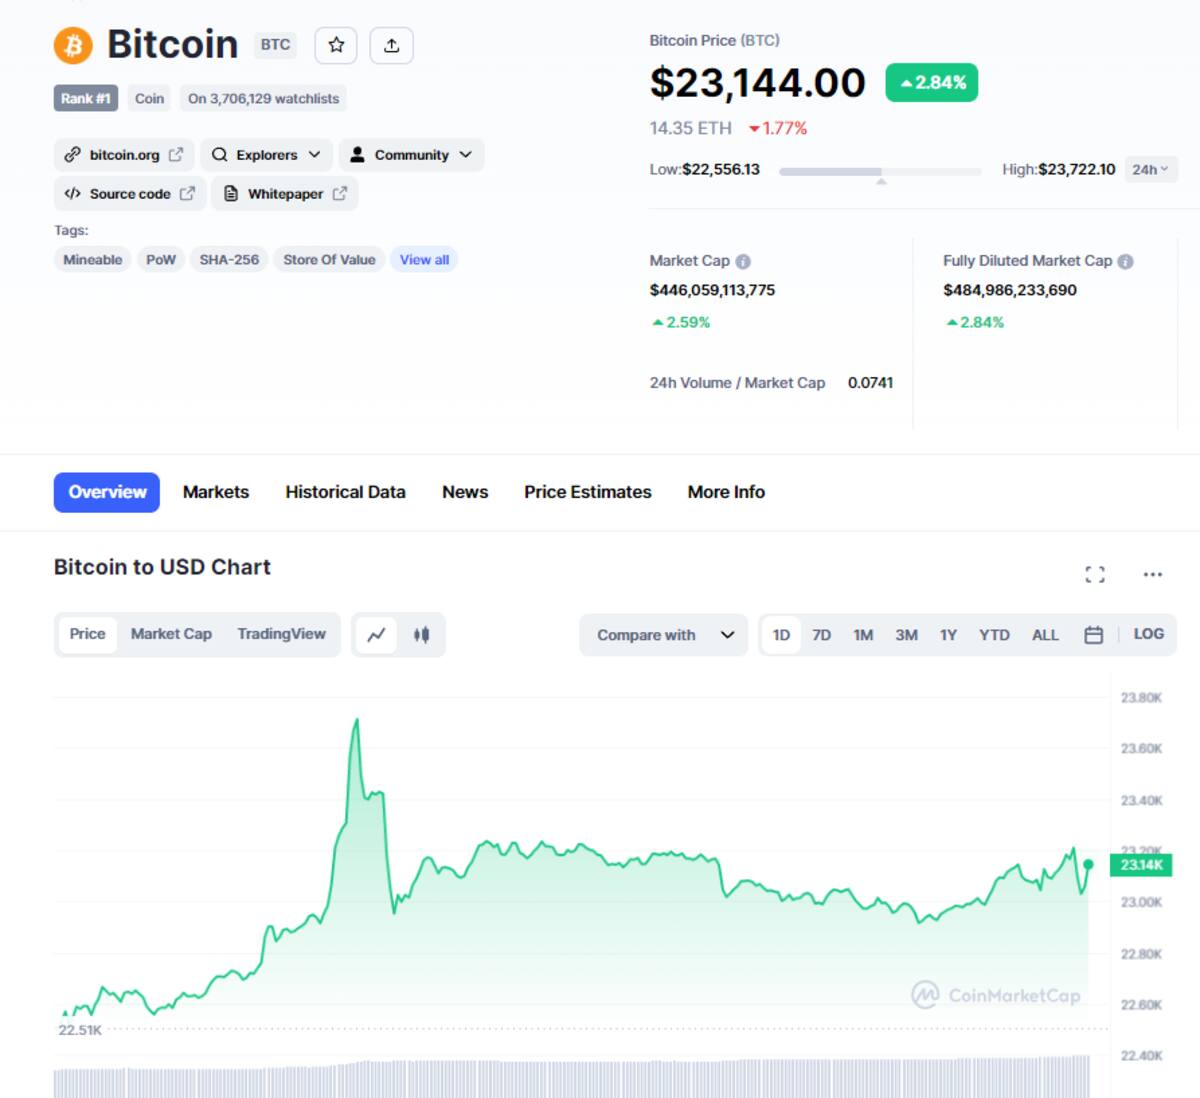Go to the Markets tab

point(216,492)
